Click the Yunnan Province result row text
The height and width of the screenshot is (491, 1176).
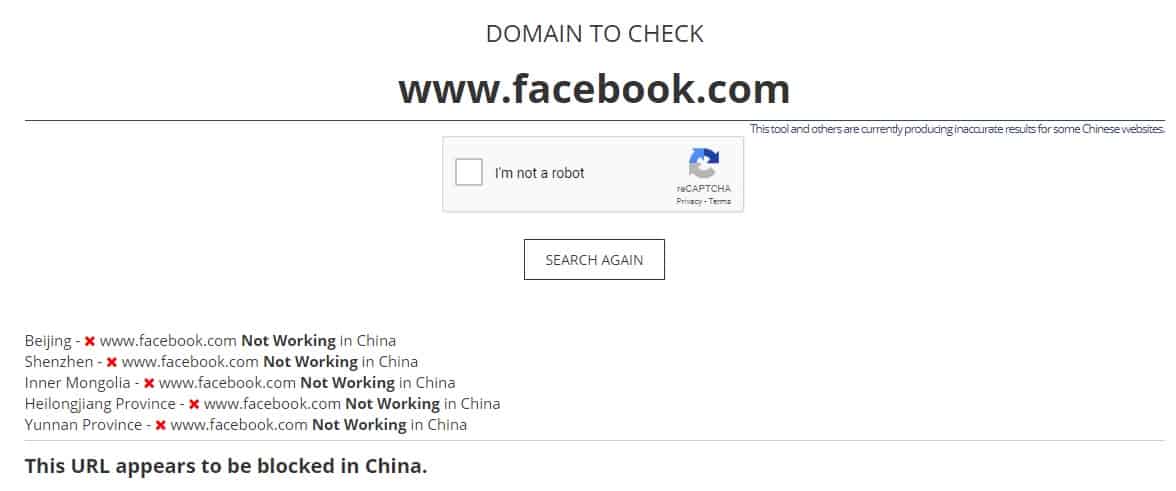point(246,424)
